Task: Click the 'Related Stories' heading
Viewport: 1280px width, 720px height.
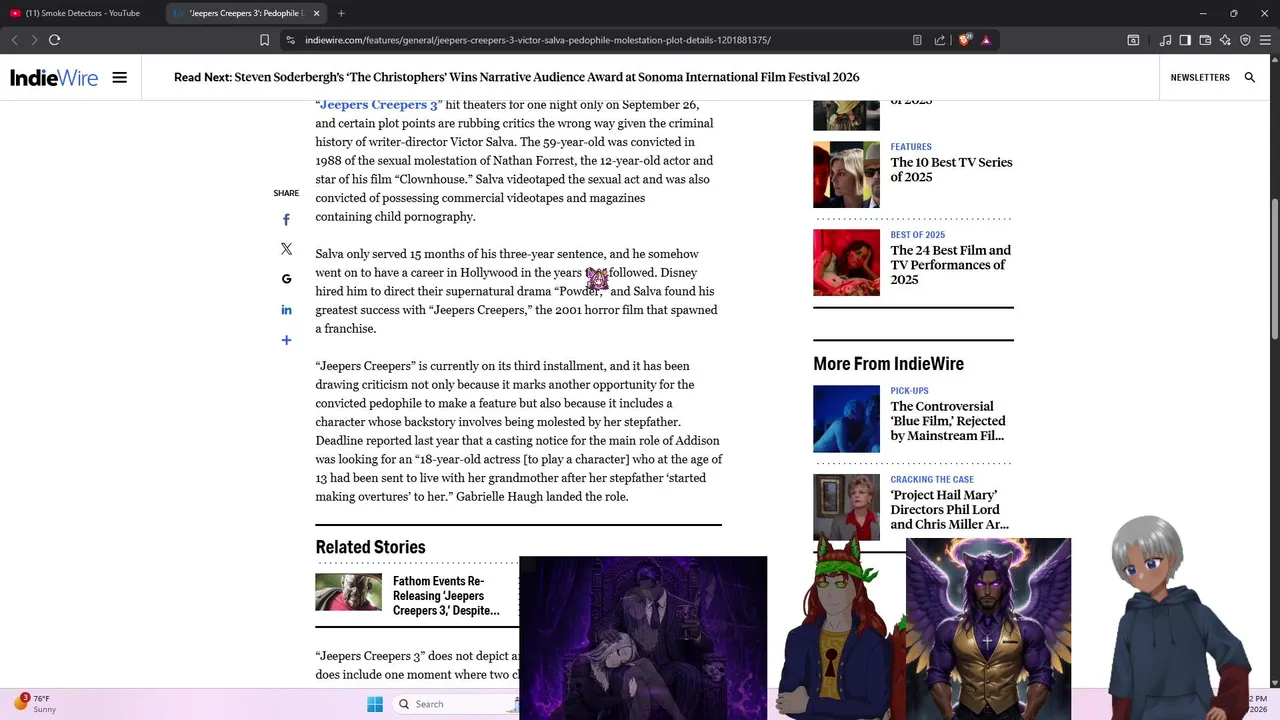Action: [x=370, y=546]
